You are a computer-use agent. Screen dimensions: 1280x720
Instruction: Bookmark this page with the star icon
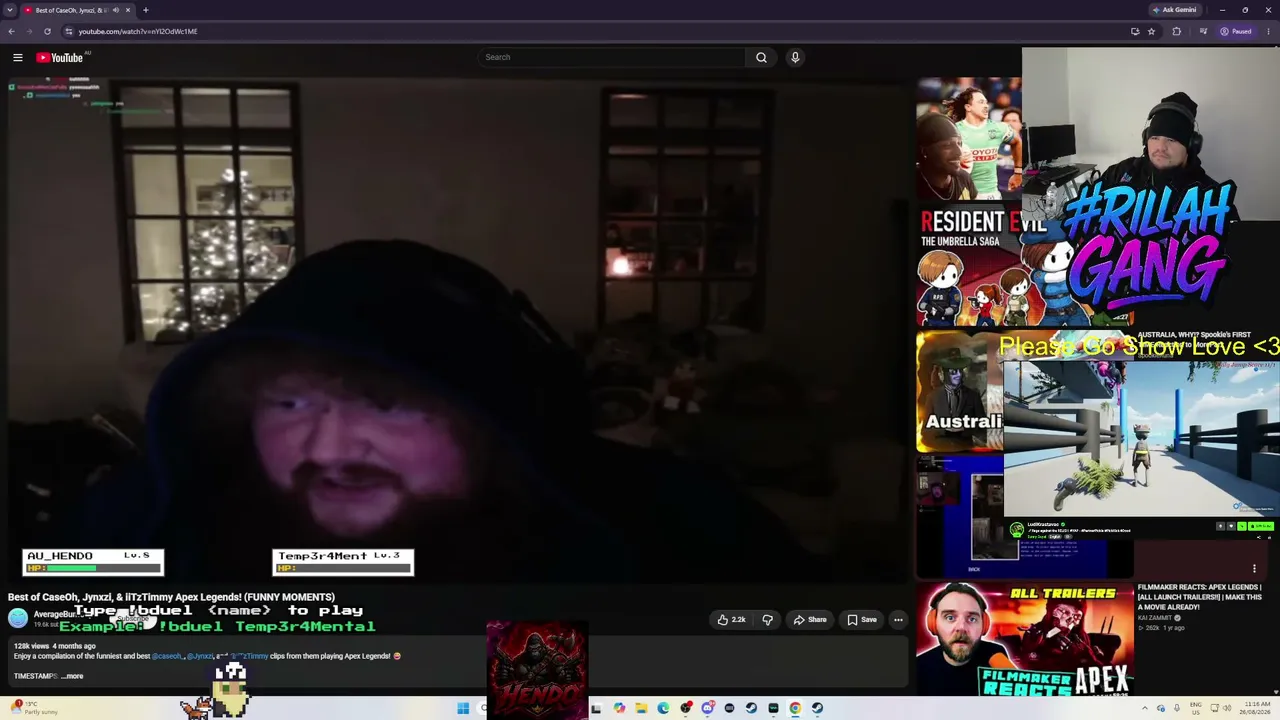[1151, 31]
